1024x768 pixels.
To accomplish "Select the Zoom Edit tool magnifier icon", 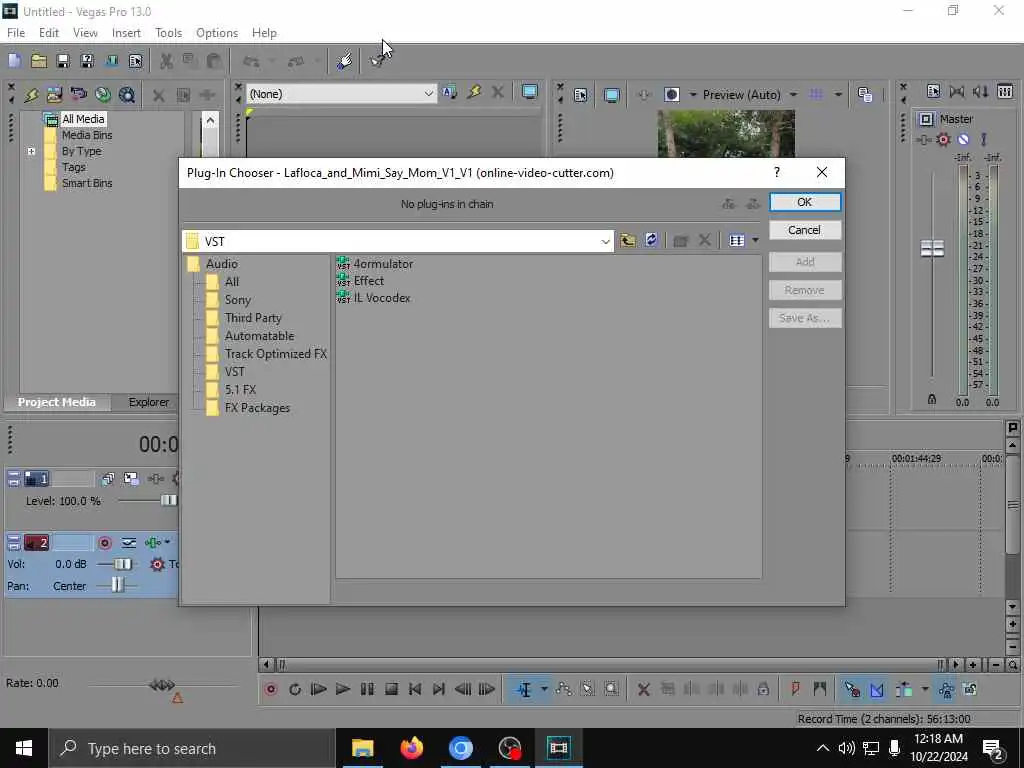I will (x=611, y=689).
